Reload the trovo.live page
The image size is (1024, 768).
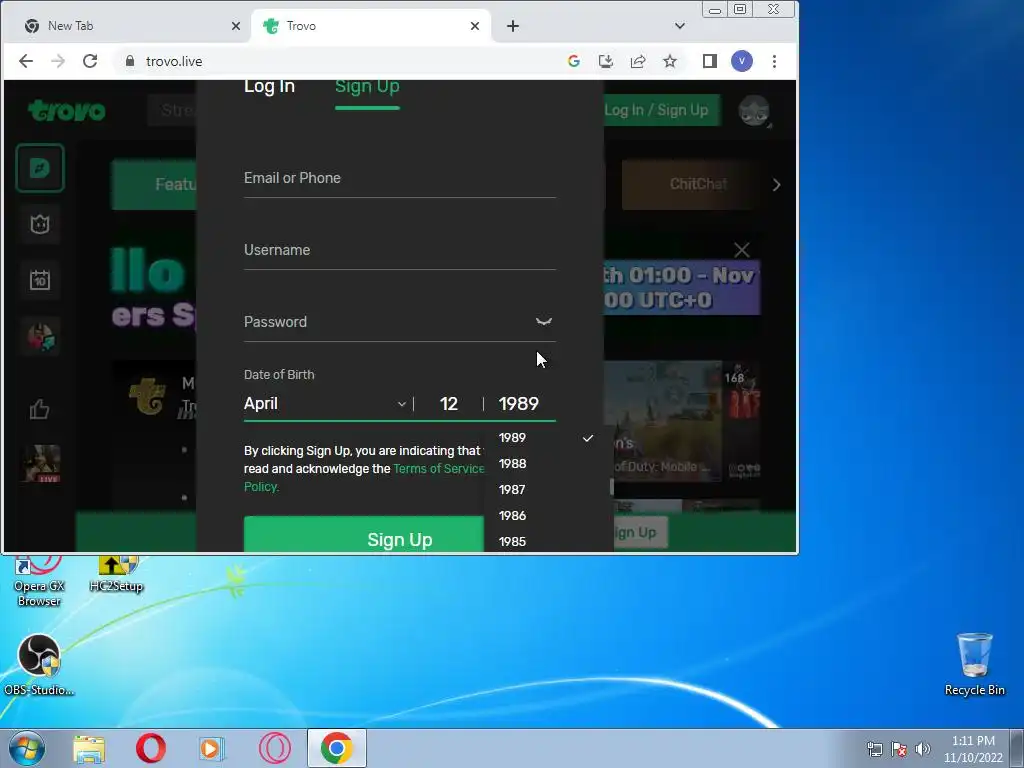coord(90,61)
